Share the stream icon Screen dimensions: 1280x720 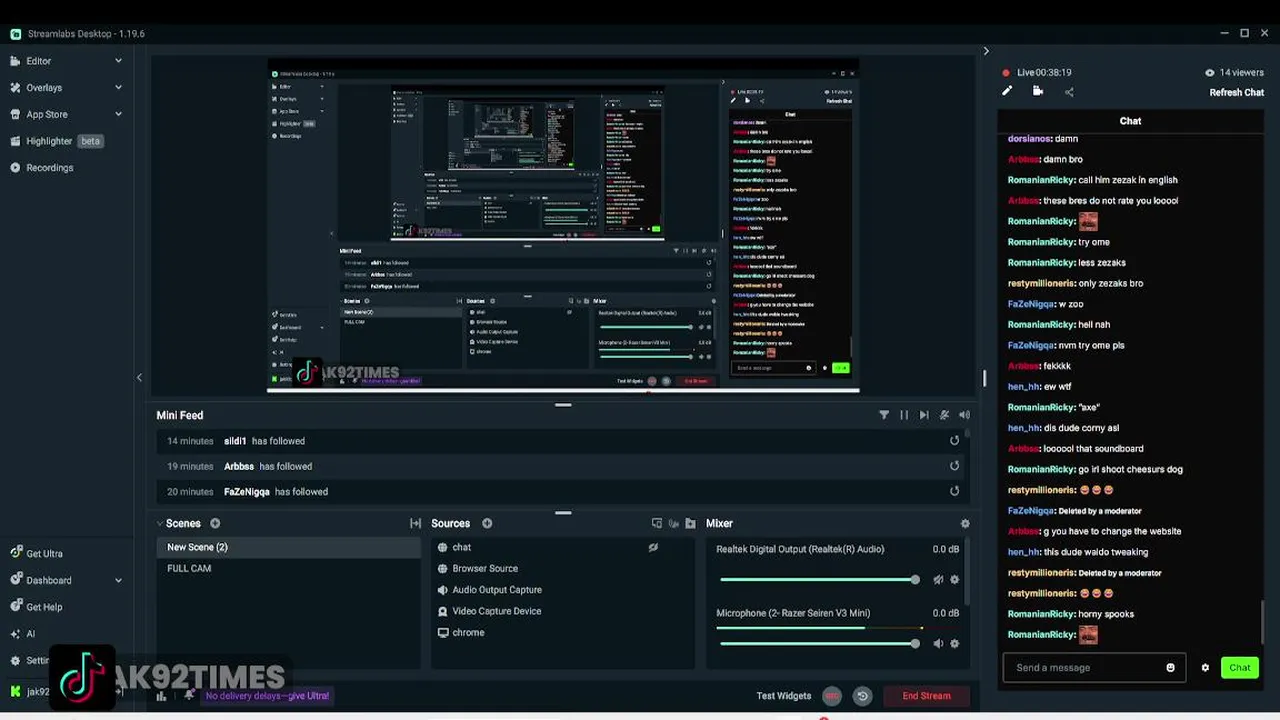1069,92
